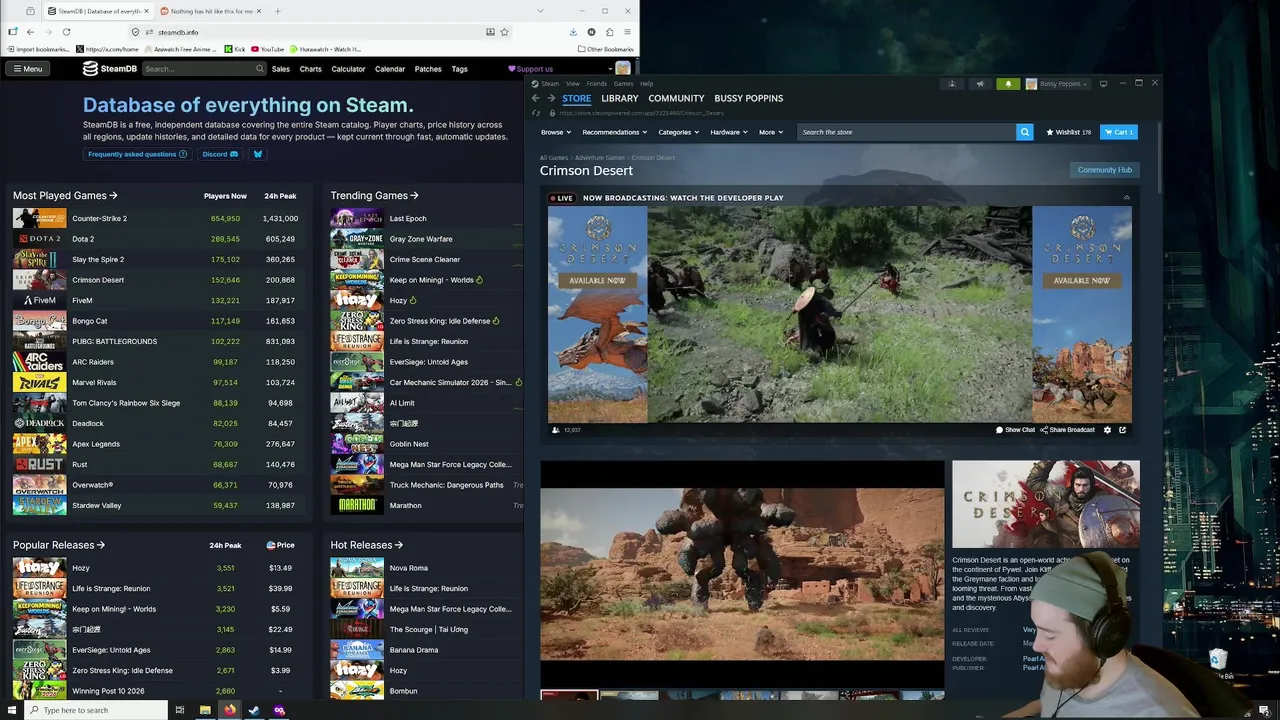This screenshot has width=1280, height=720.
Task: Click the Counter-Strike 2 game thumbnail
Action: coord(39,218)
